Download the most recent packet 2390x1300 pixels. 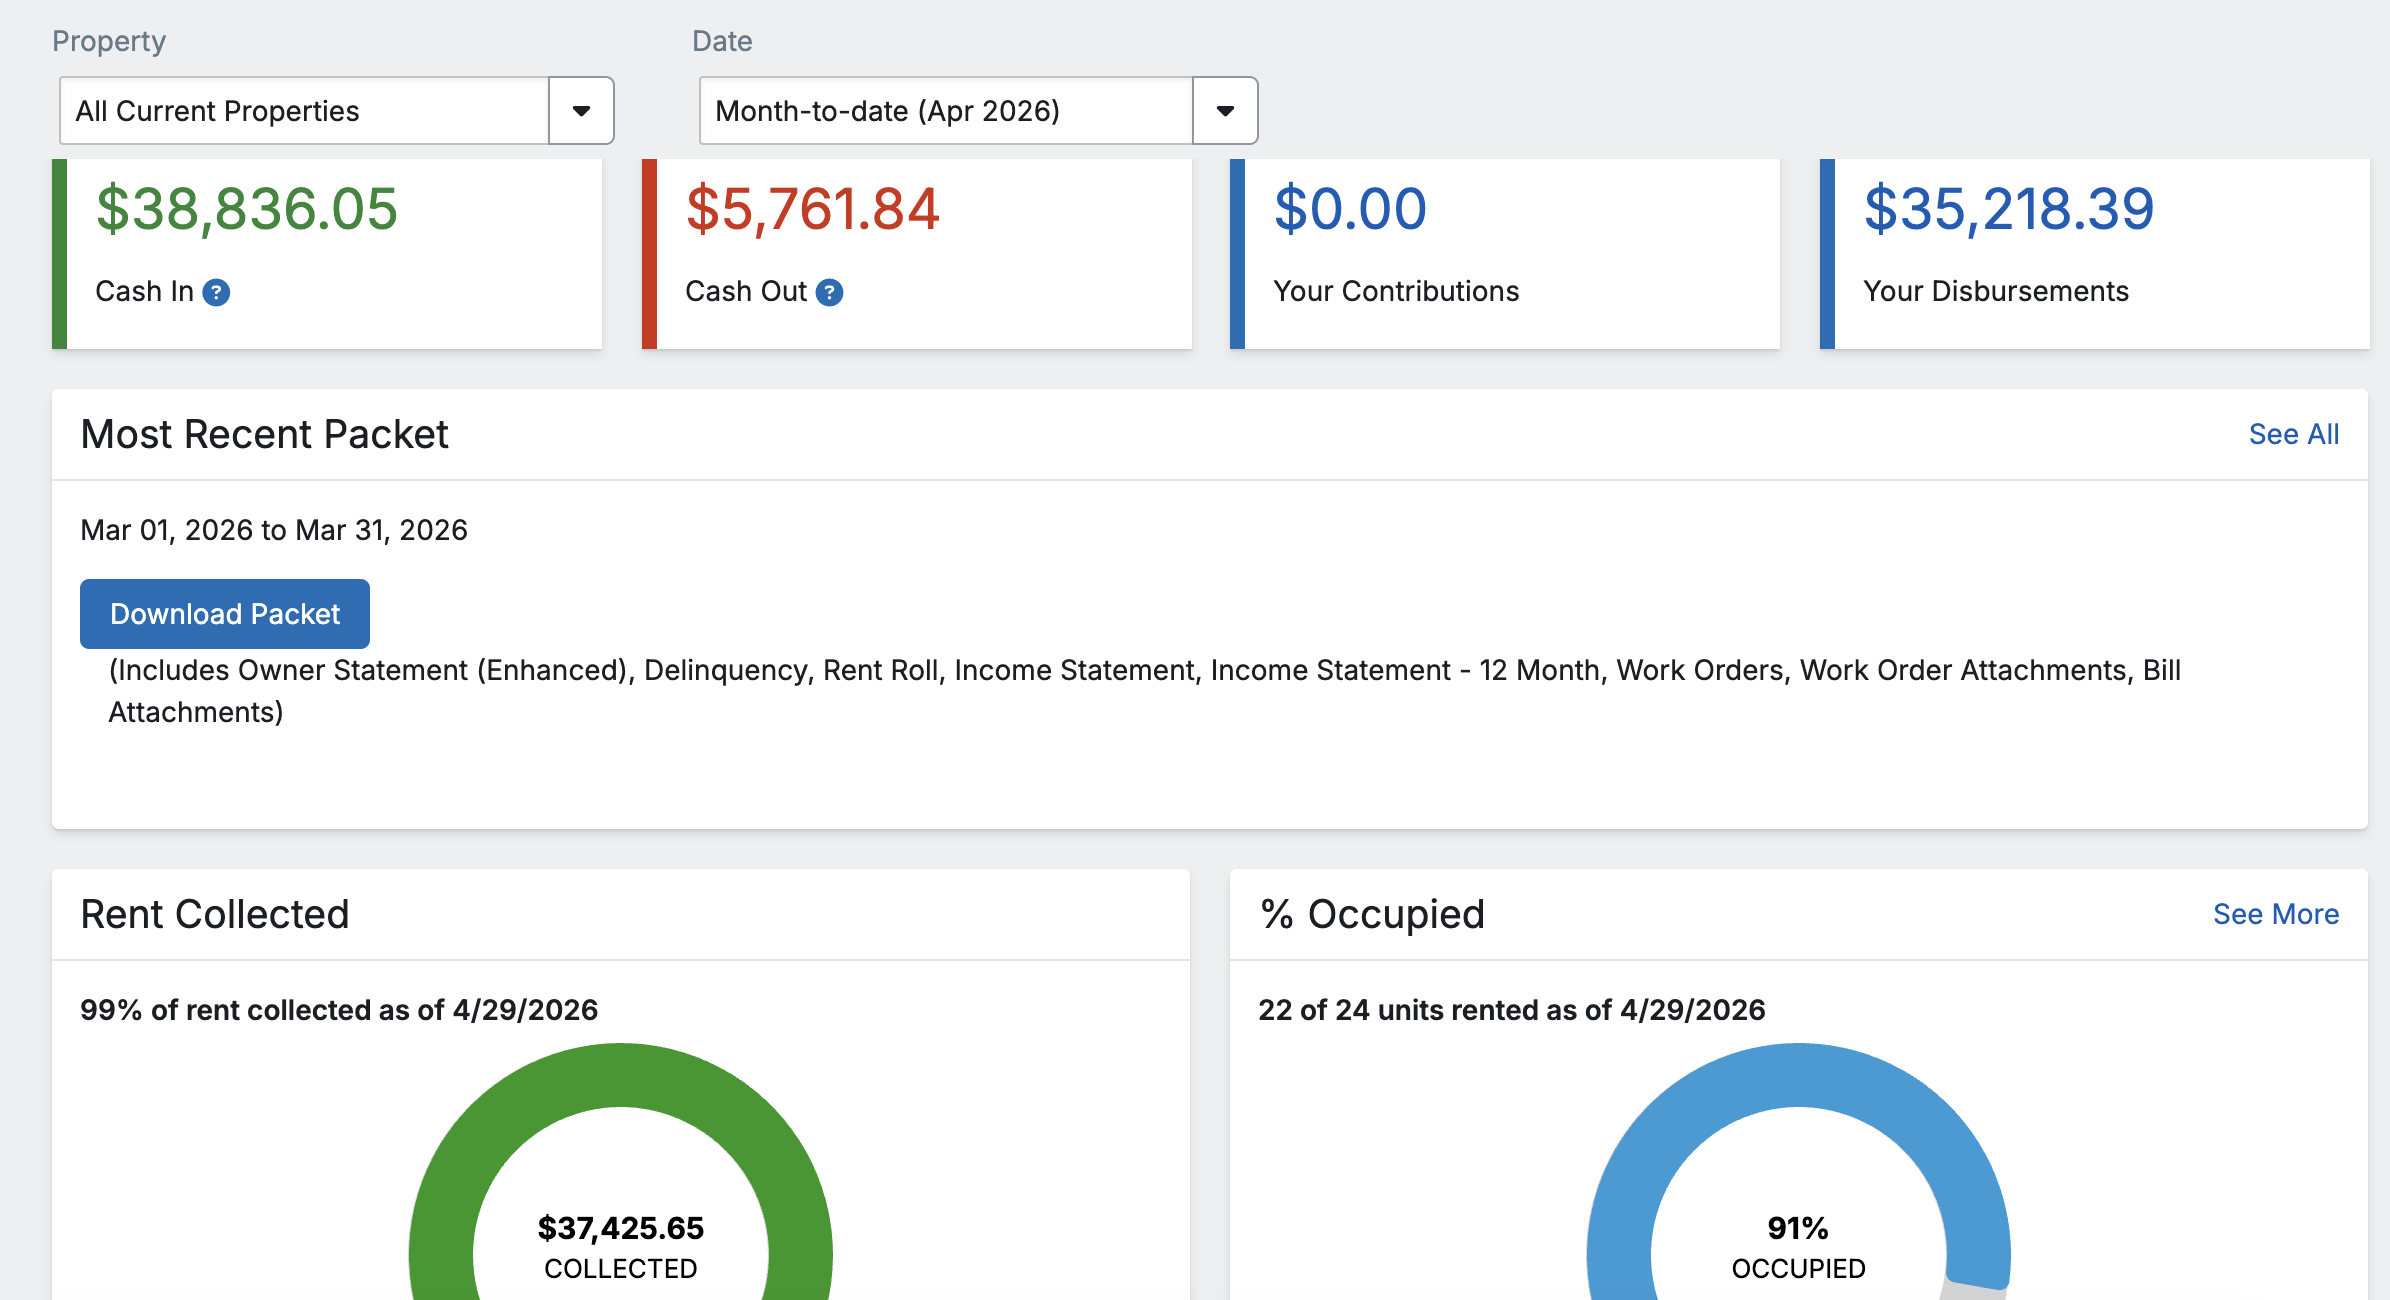(225, 614)
